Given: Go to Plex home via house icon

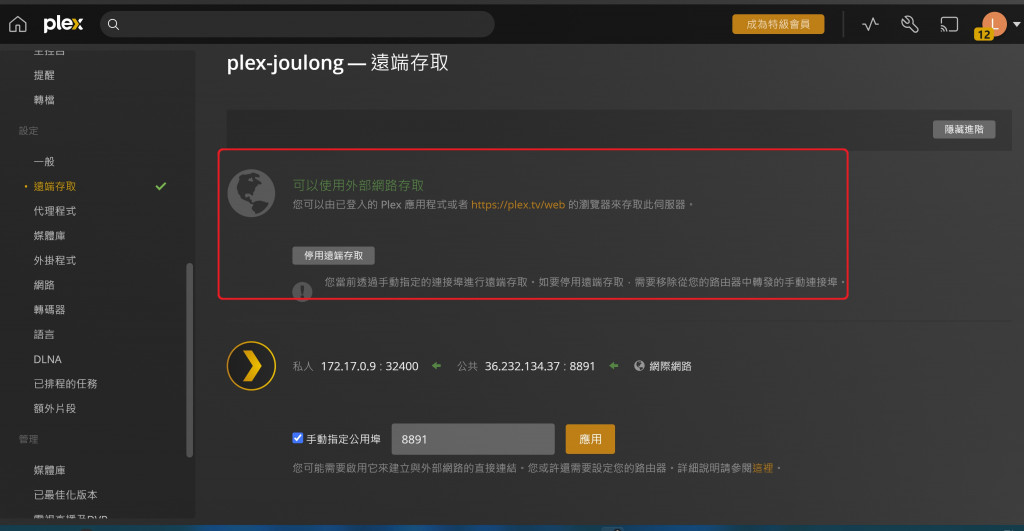Looking at the screenshot, I should (18, 24).
